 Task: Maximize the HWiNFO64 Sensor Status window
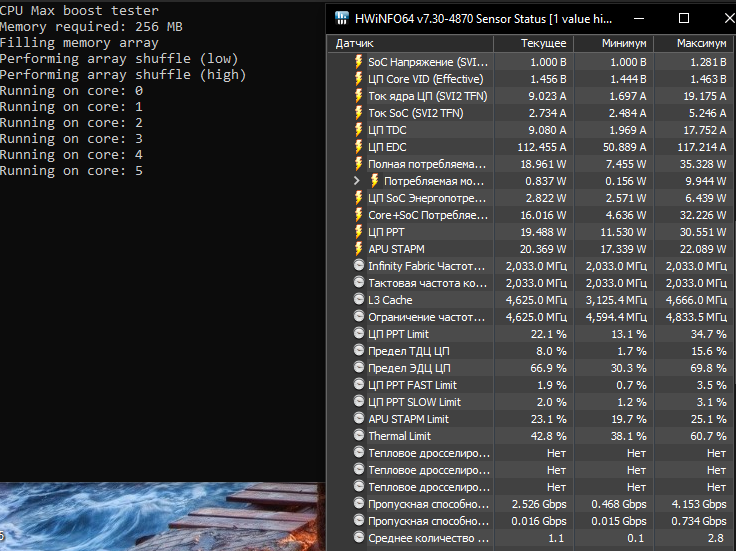pyautogui.click(x=684, y=18)
